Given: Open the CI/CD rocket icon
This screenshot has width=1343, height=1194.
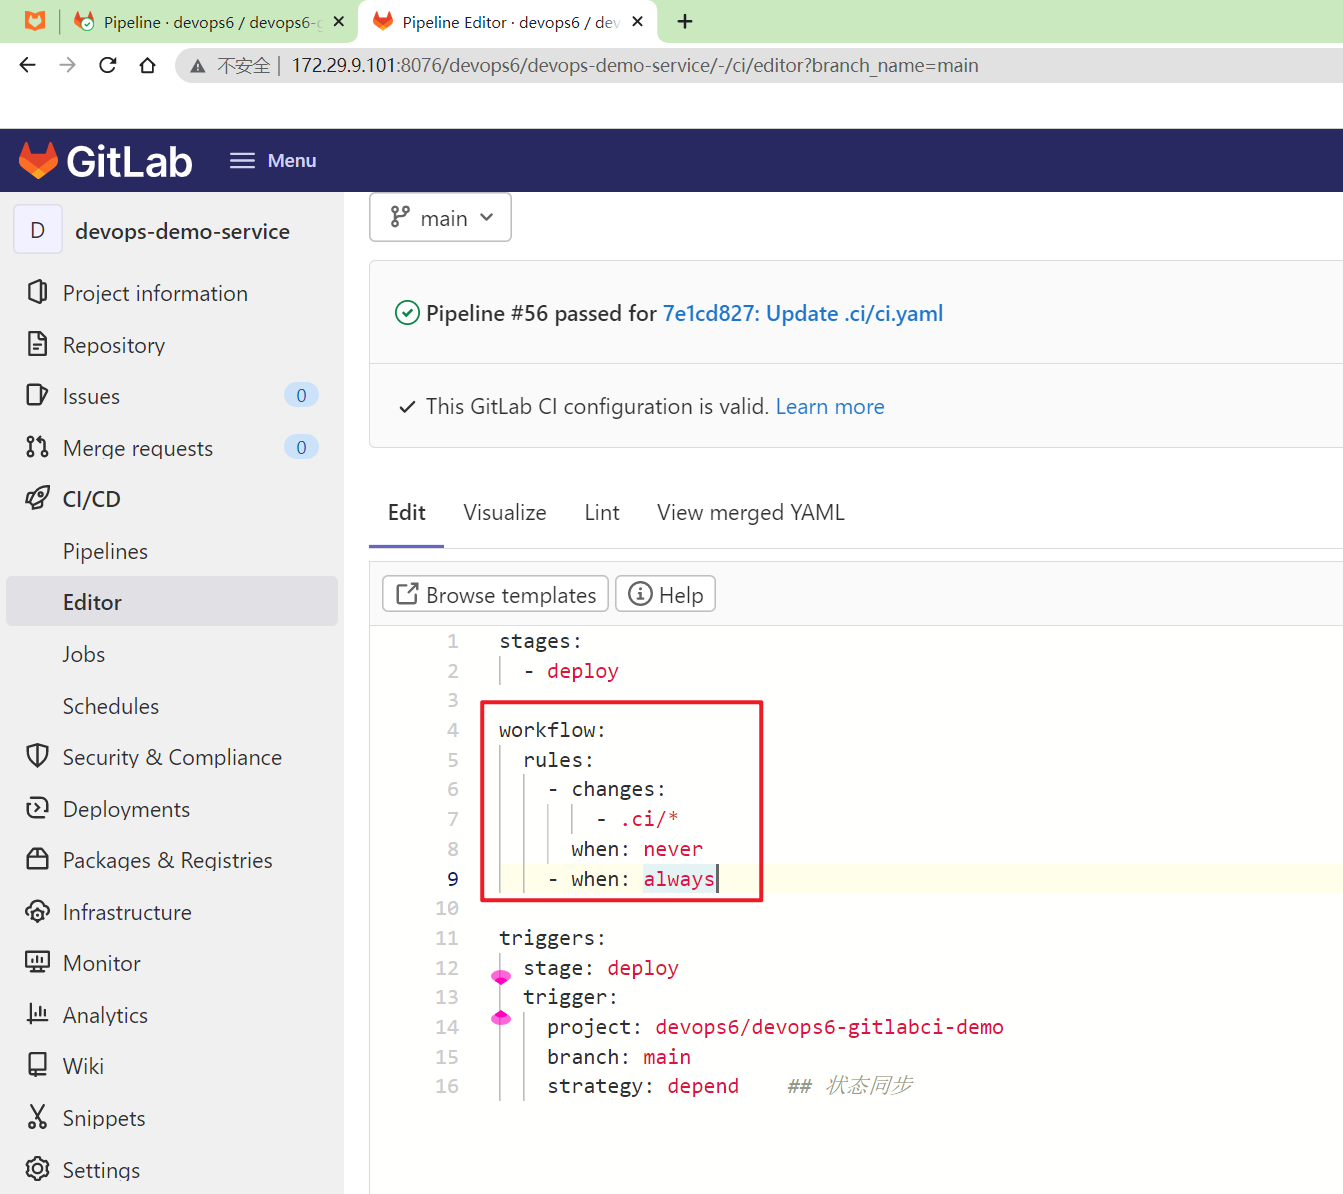Looking at the screenshot, I should click(37, 498).
